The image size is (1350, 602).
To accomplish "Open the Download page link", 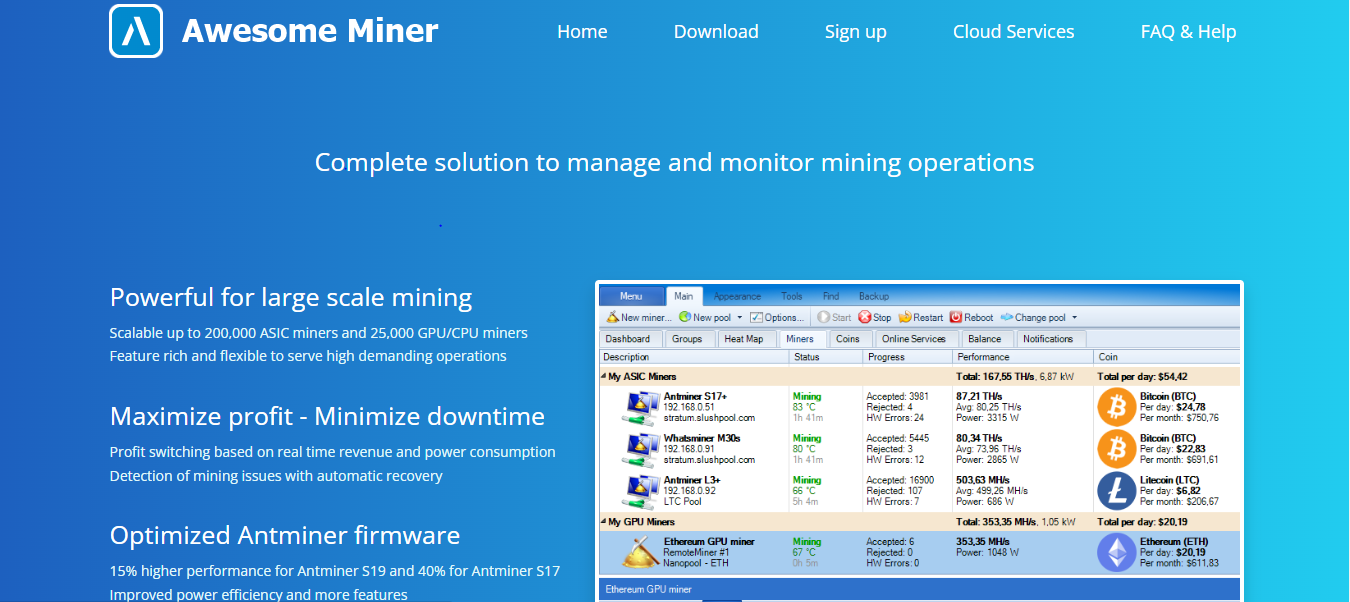I will (716, 31).
